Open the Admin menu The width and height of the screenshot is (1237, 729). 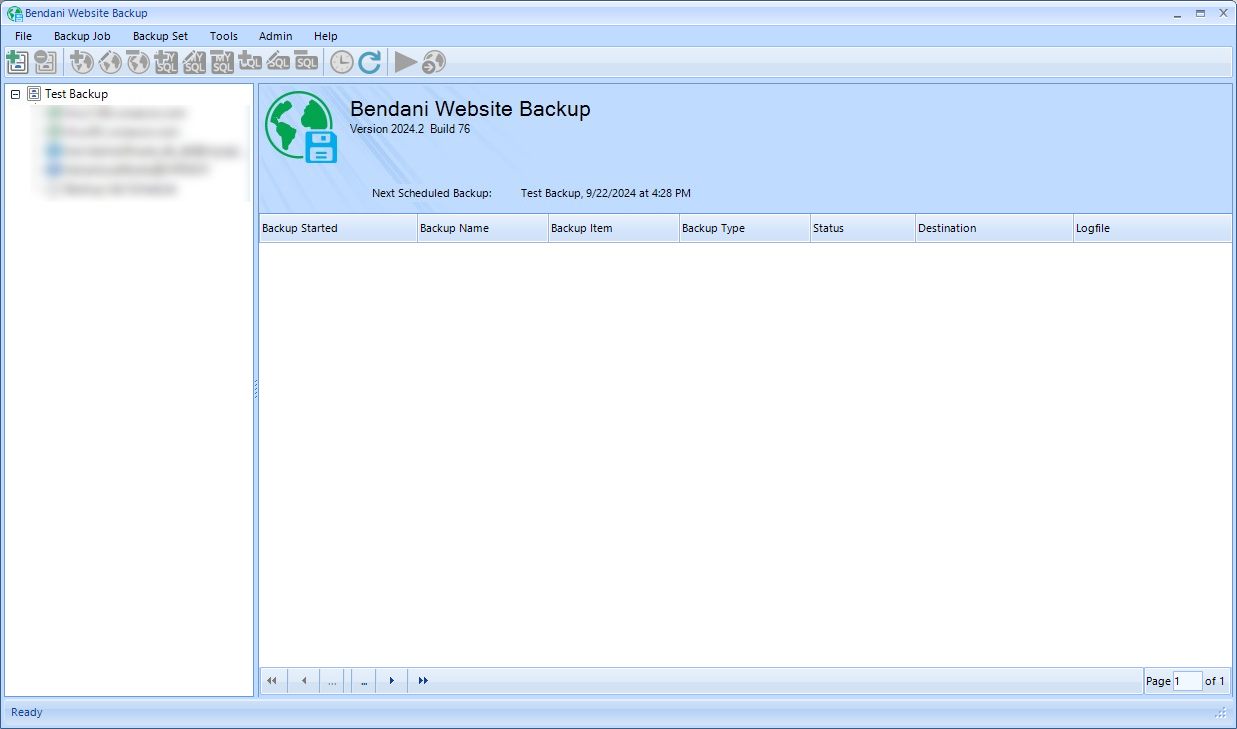pos(275,36)
